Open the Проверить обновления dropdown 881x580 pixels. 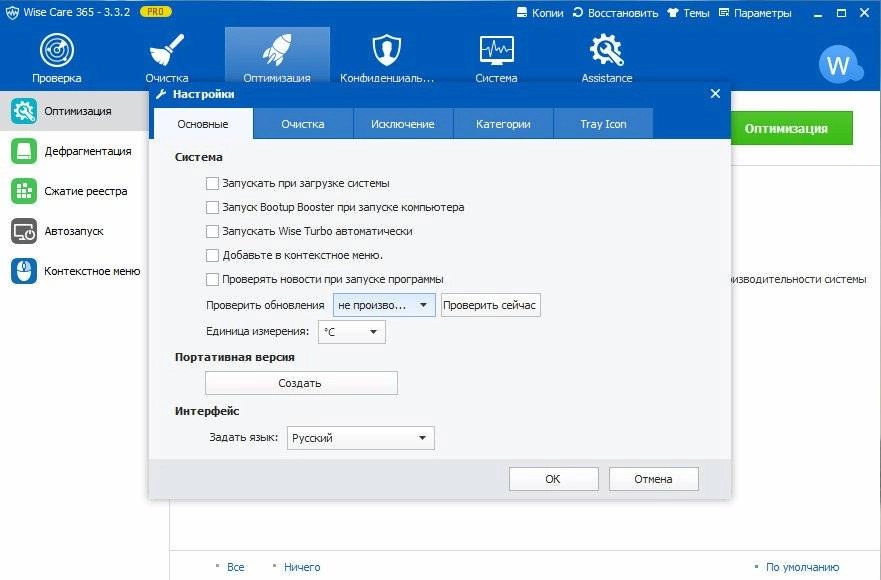(384, 305)
